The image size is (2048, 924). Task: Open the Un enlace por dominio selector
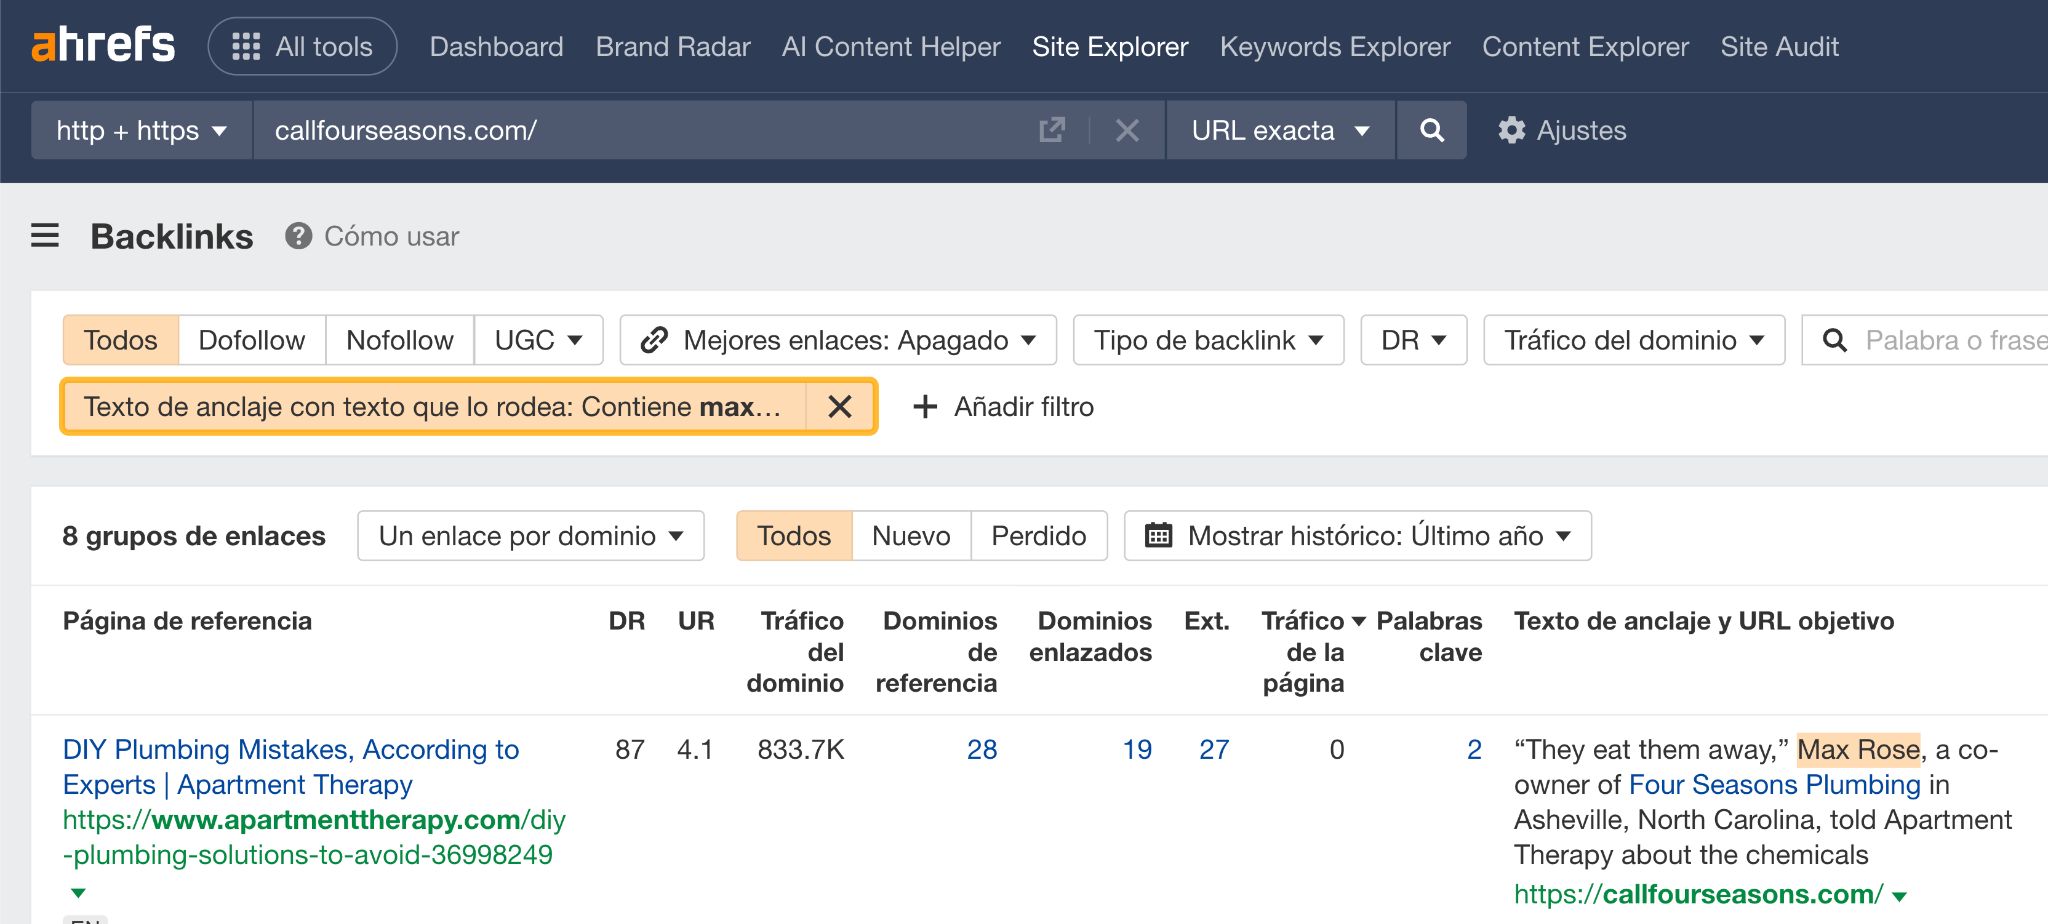(529, 536)
